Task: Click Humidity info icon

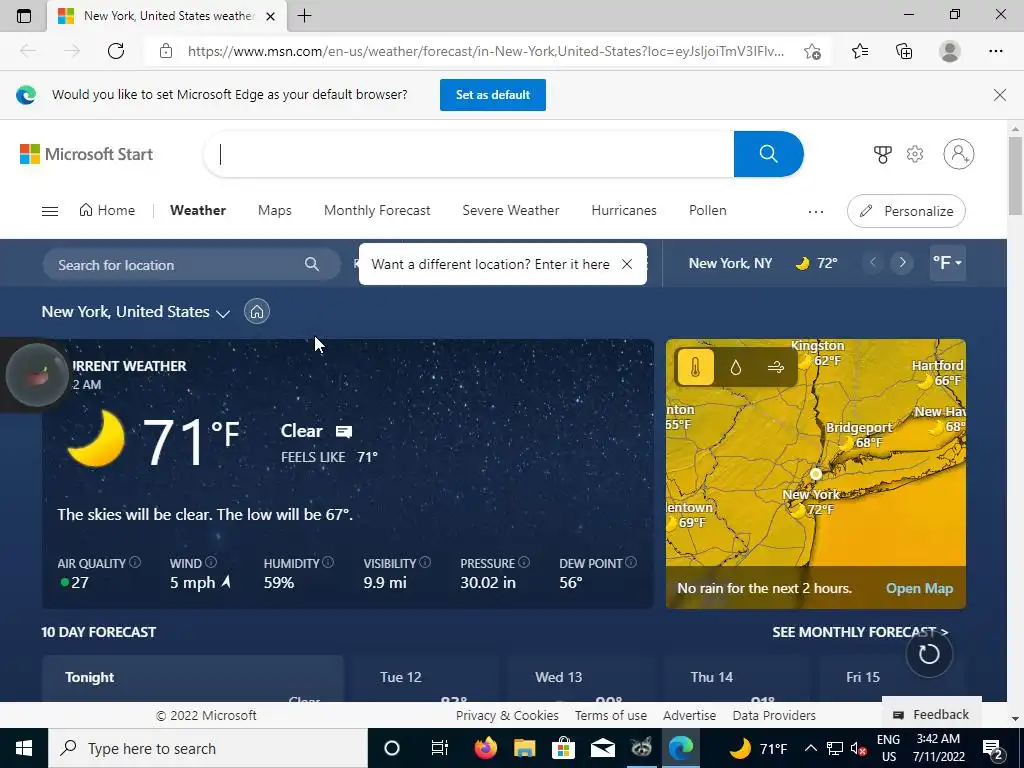Action: pos(328,562)
